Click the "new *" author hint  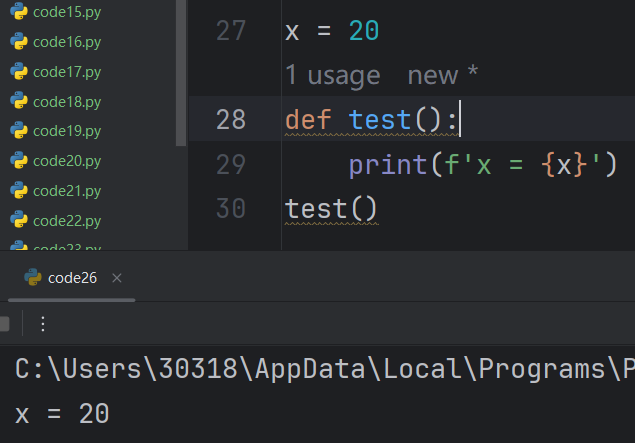443,75
